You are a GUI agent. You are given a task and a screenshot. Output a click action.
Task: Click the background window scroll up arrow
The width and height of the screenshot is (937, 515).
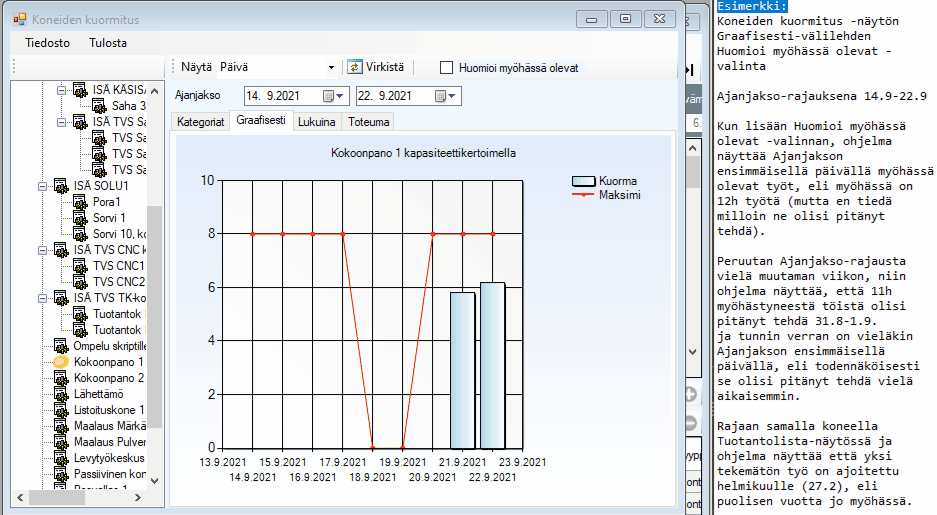693,148
